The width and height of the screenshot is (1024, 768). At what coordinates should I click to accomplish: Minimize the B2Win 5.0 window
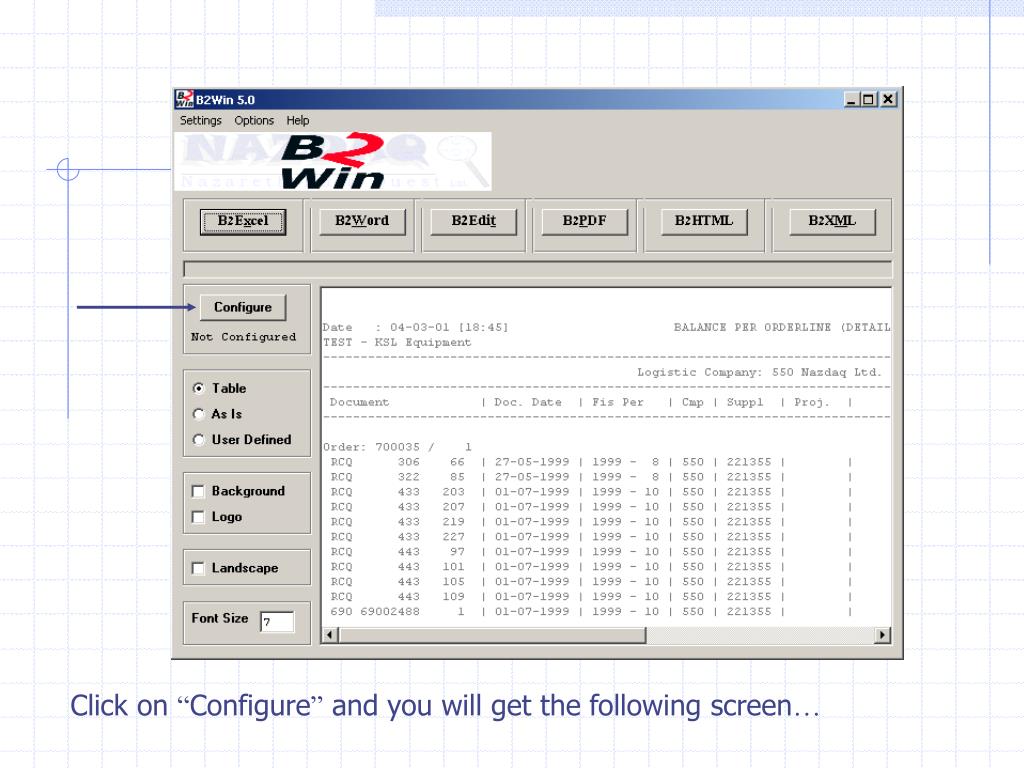pos(851,99)
